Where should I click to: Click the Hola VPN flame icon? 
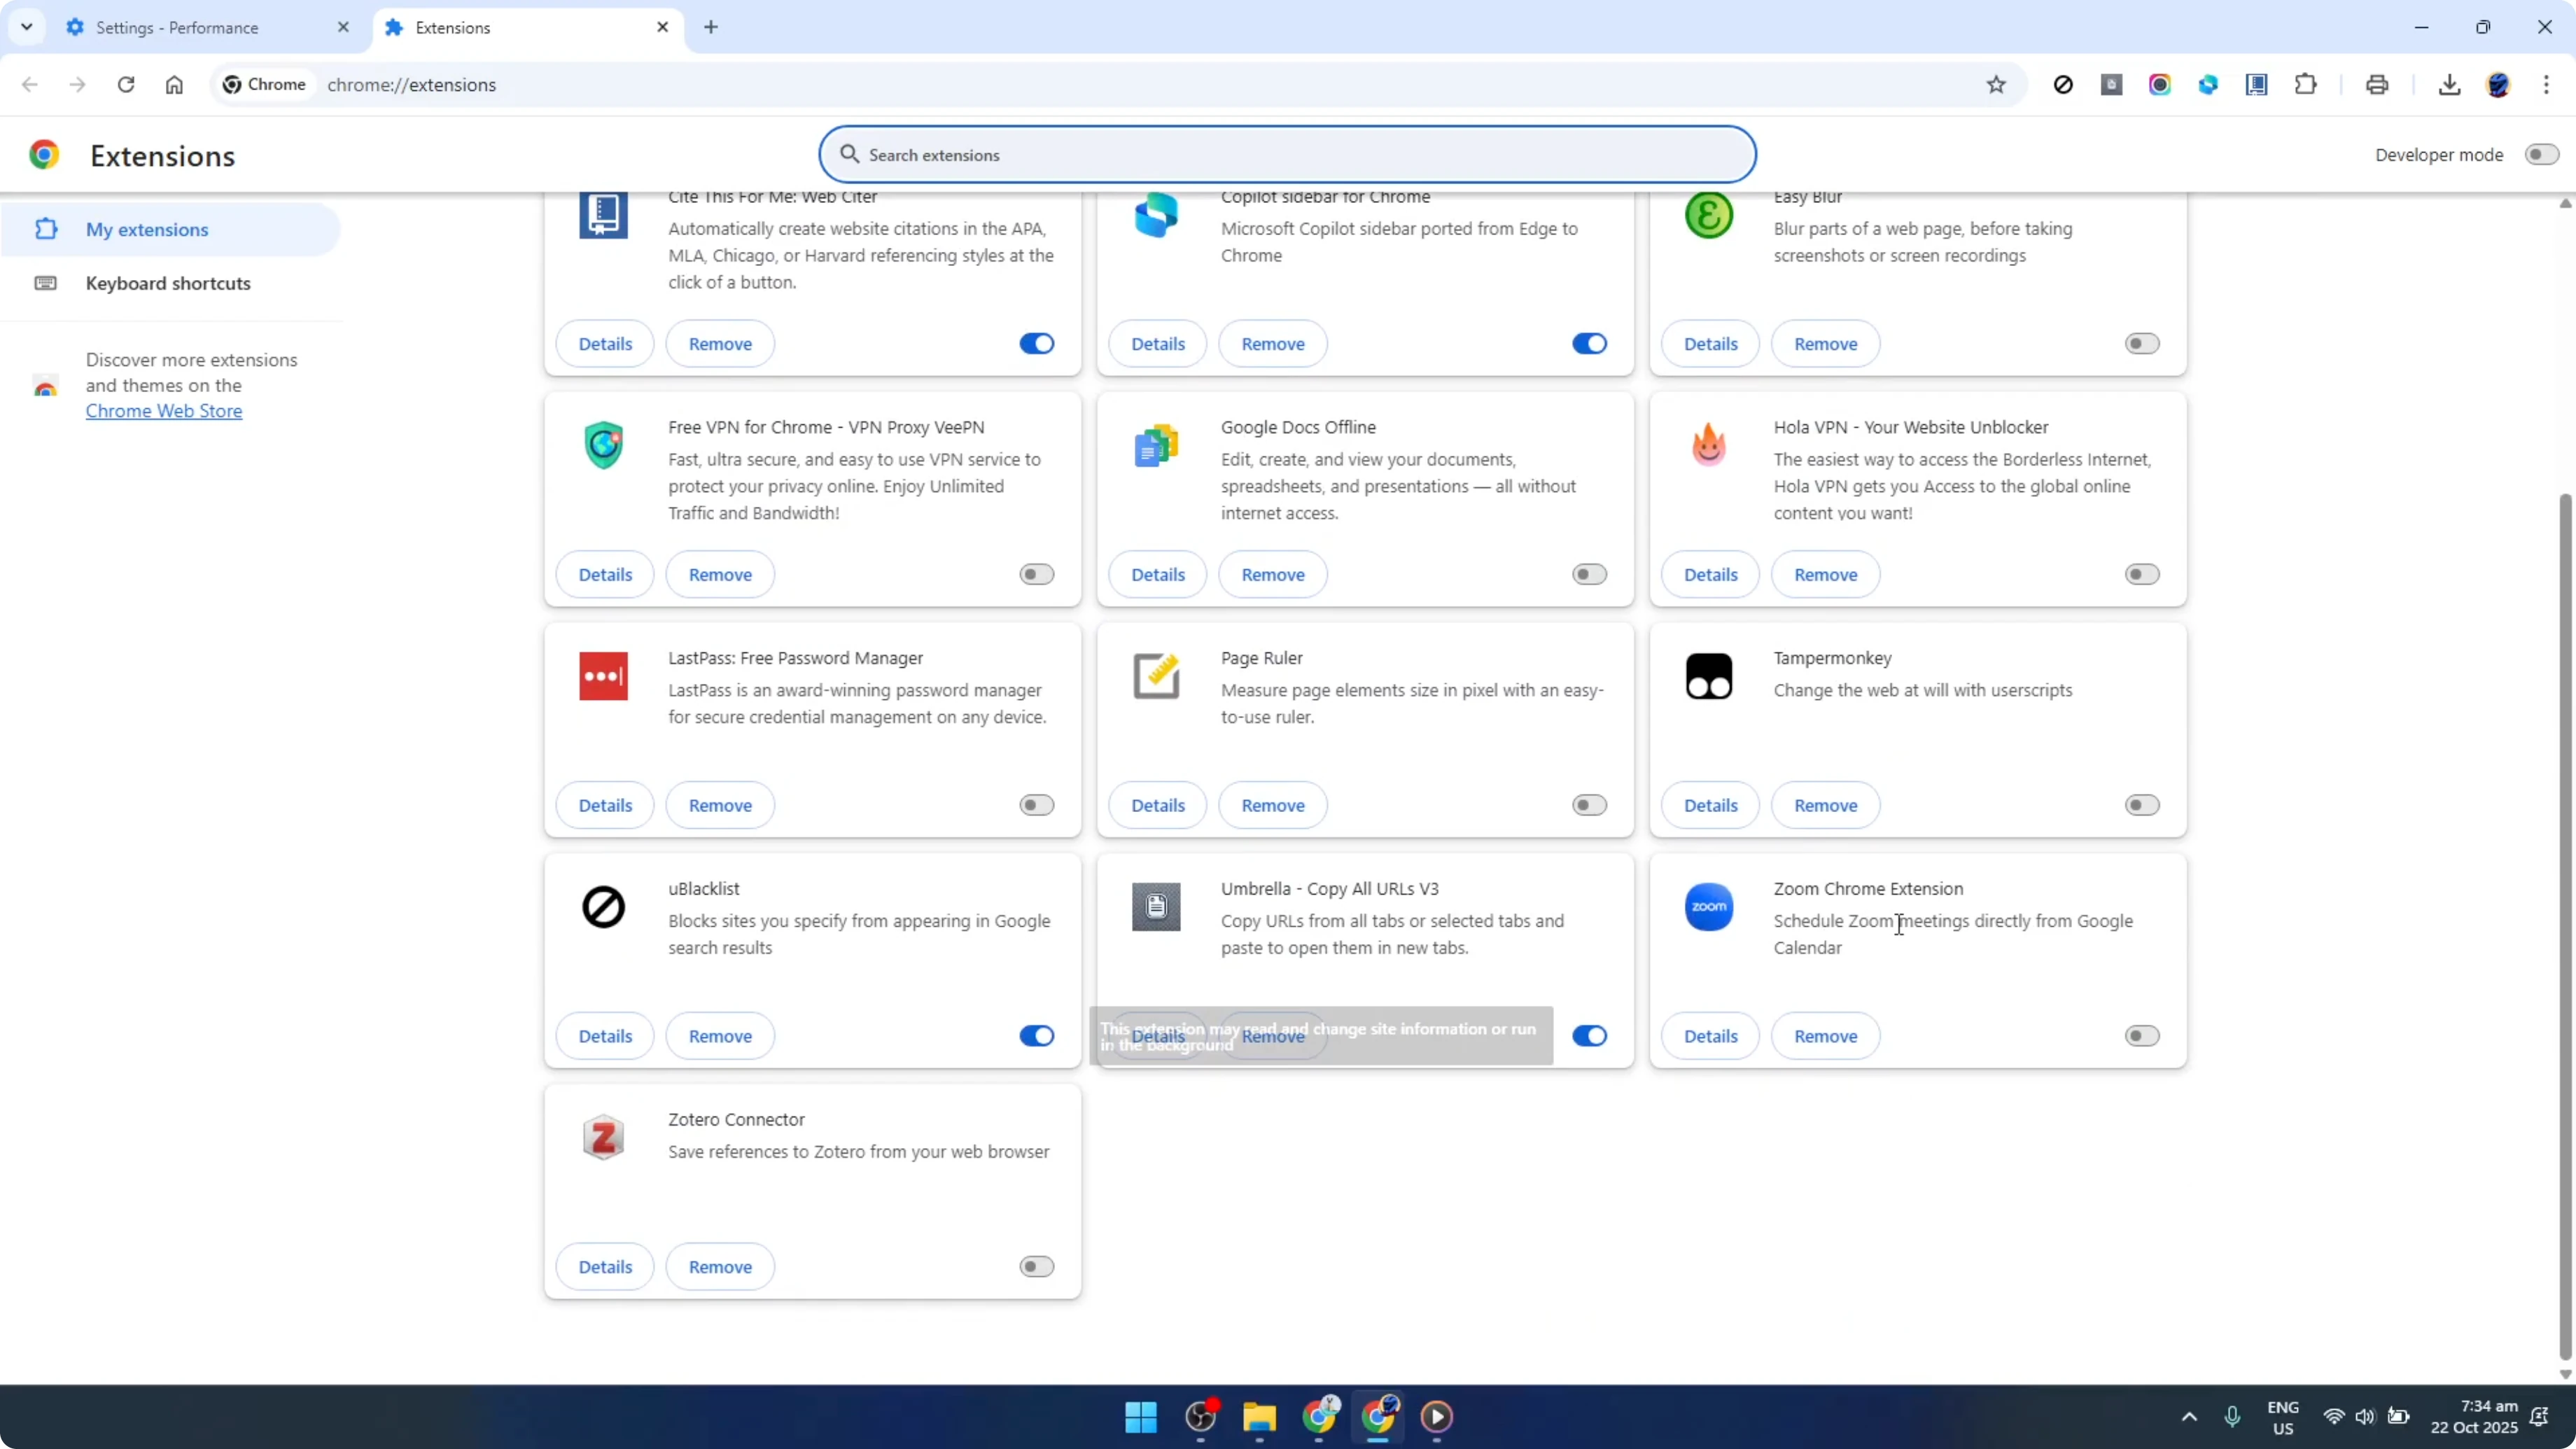point(1709,446)
